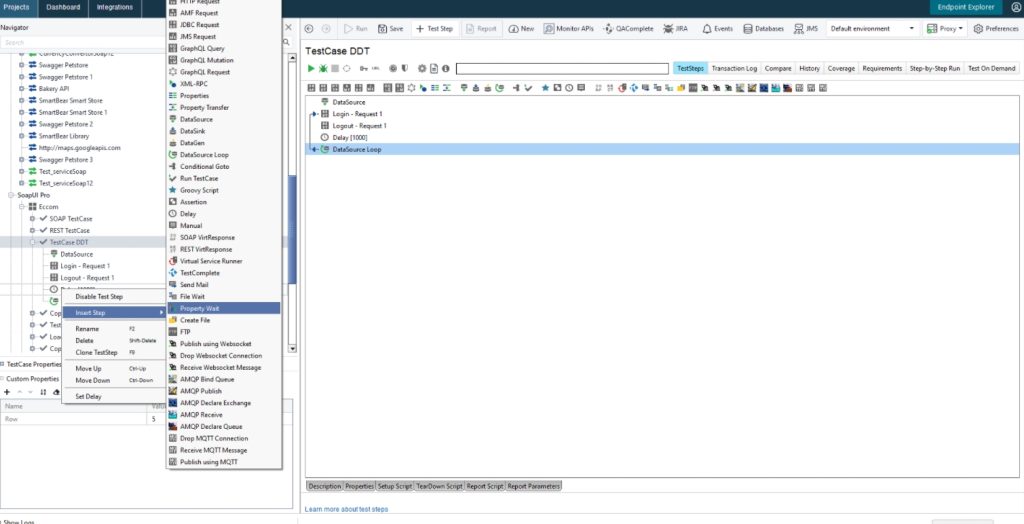The height and width of the screenshot is (524, 1024).
Task: Click the shield security icon in TestCase toolbar
Action: point(404,69)
